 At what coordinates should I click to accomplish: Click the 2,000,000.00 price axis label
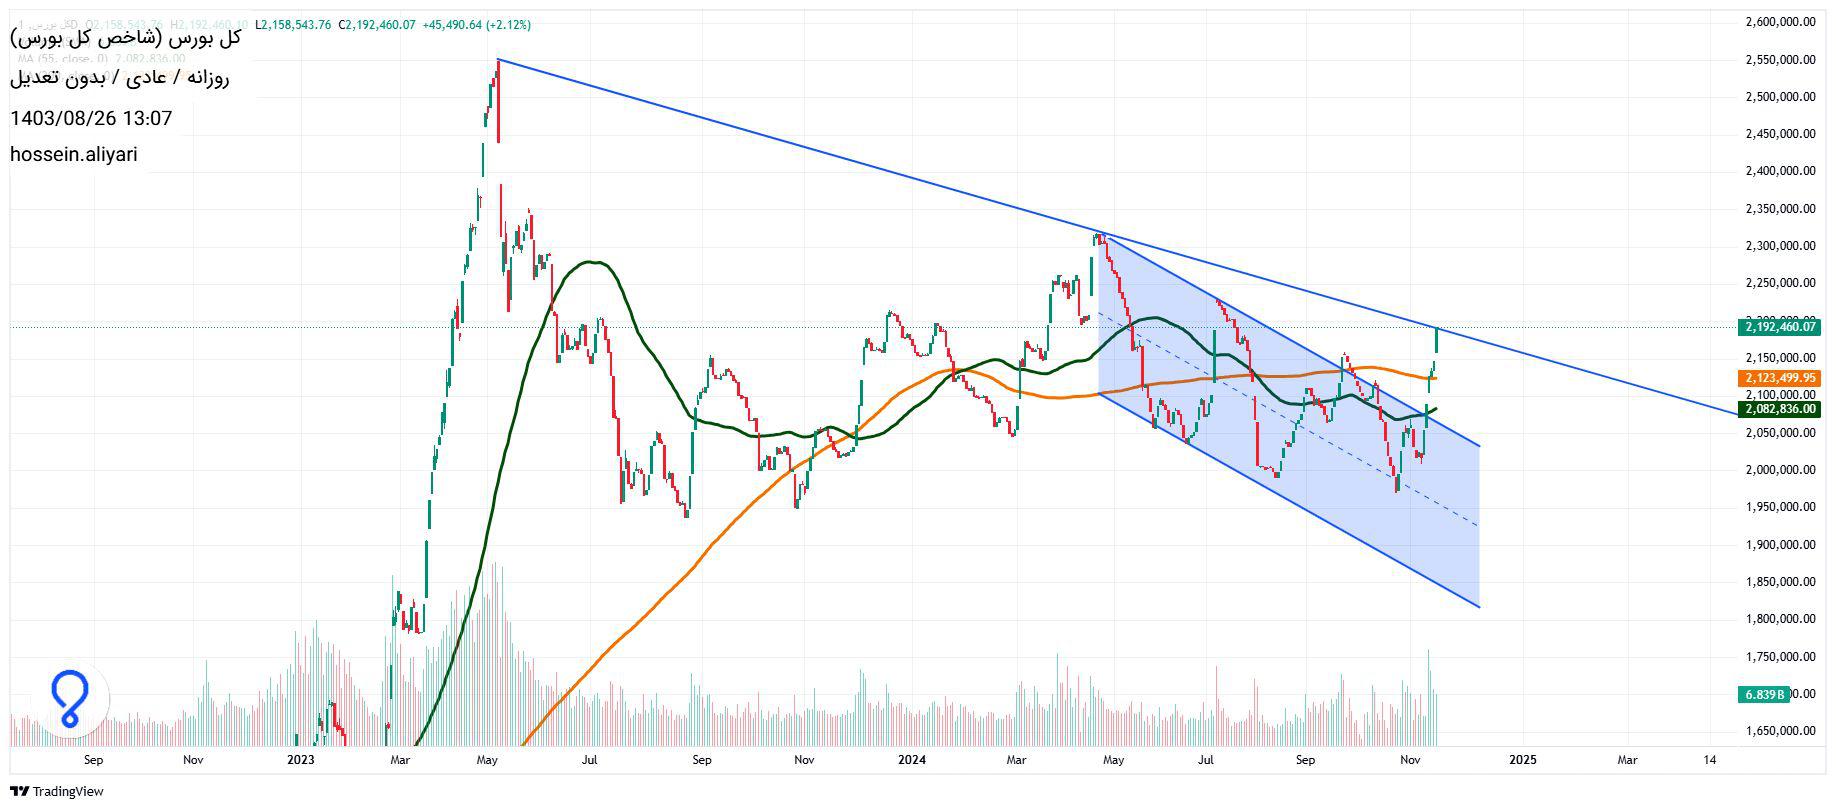pos(1780,470)
